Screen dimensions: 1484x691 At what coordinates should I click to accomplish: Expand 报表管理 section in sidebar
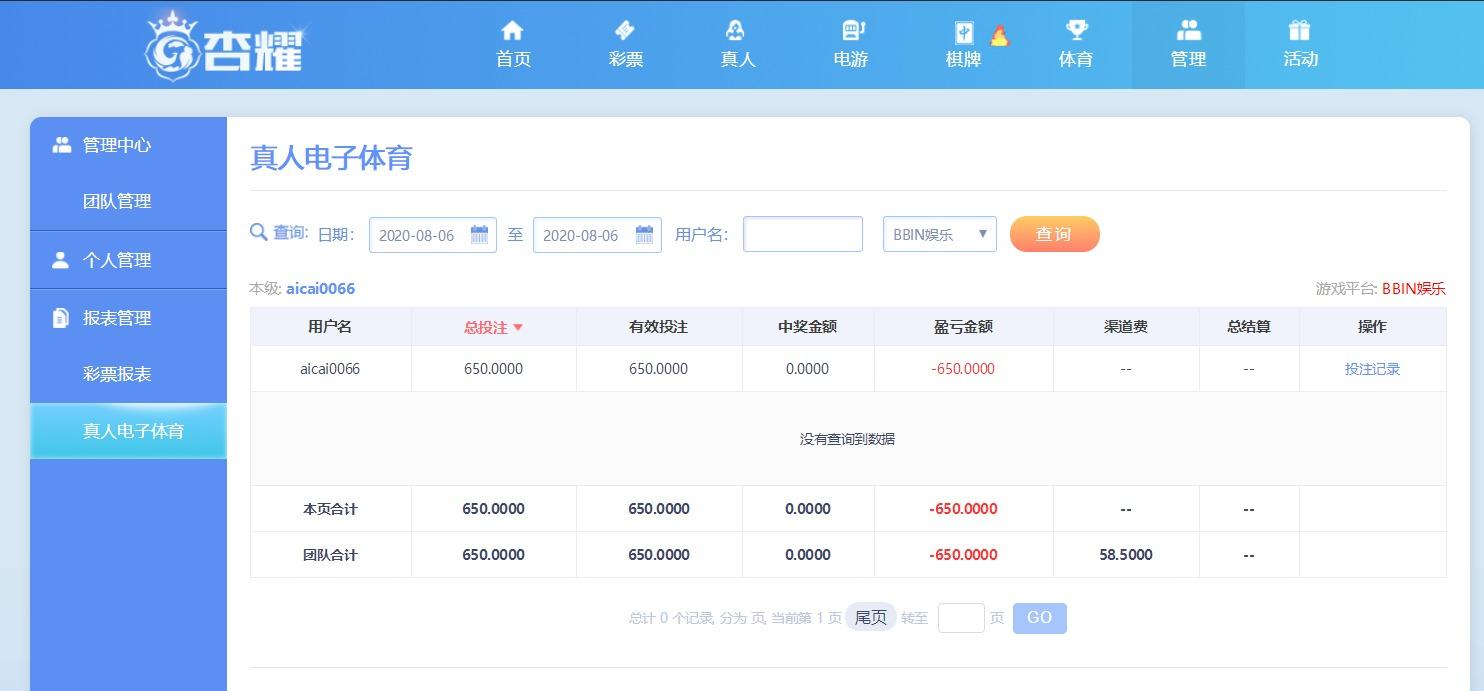point(117,318)
